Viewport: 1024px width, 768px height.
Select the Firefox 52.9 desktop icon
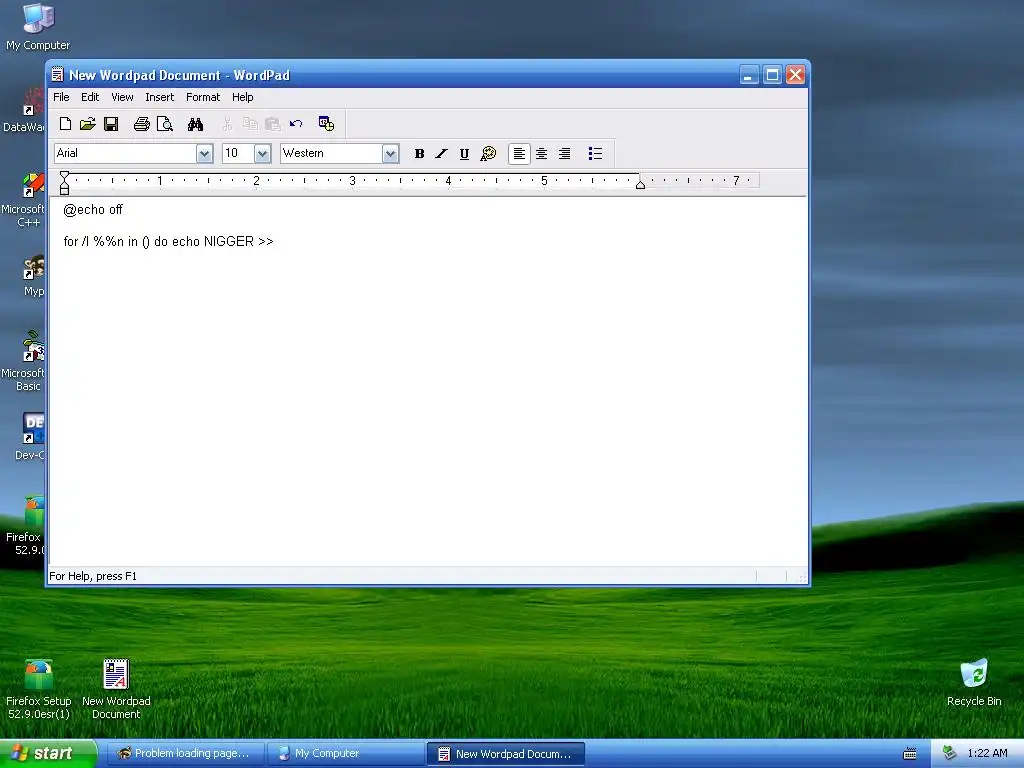pos(26,526)
